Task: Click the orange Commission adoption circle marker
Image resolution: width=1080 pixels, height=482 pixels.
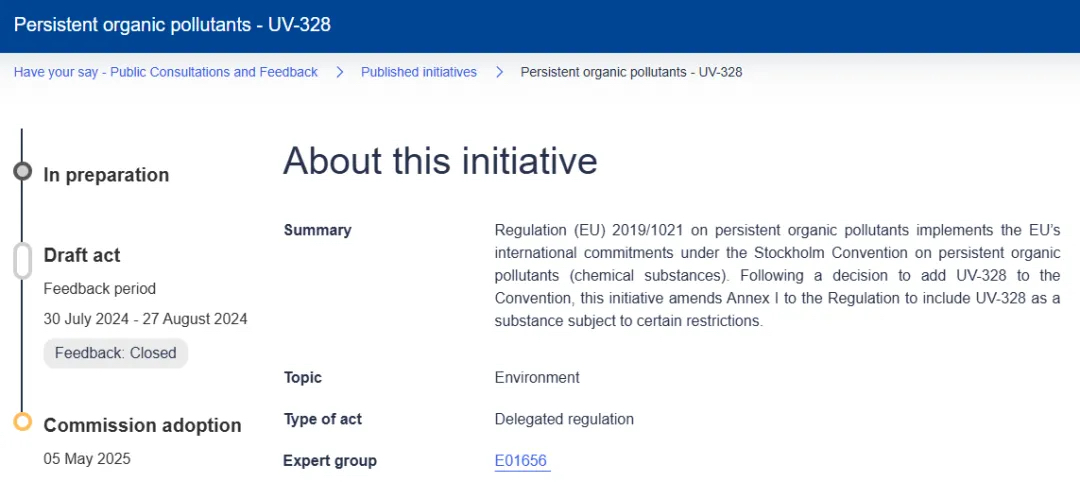Action: click(x=22, y=422)
